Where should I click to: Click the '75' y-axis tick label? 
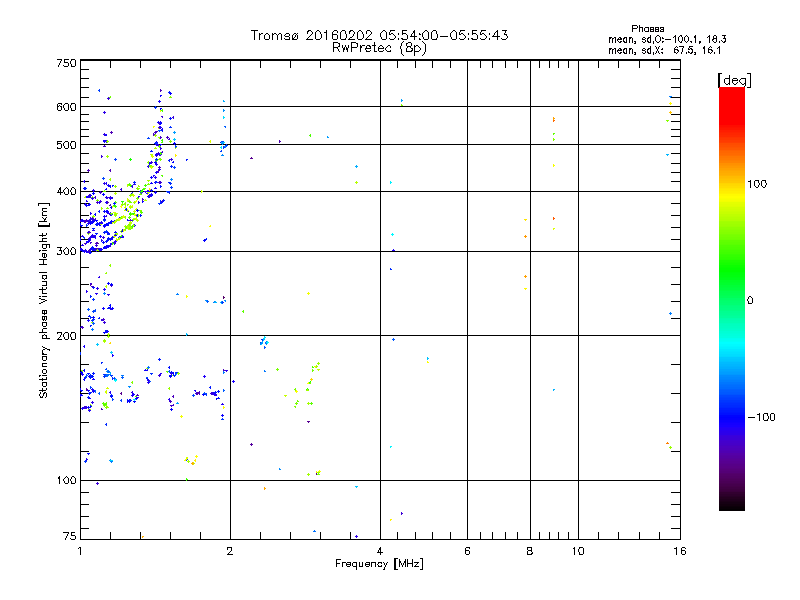[70, 536]
